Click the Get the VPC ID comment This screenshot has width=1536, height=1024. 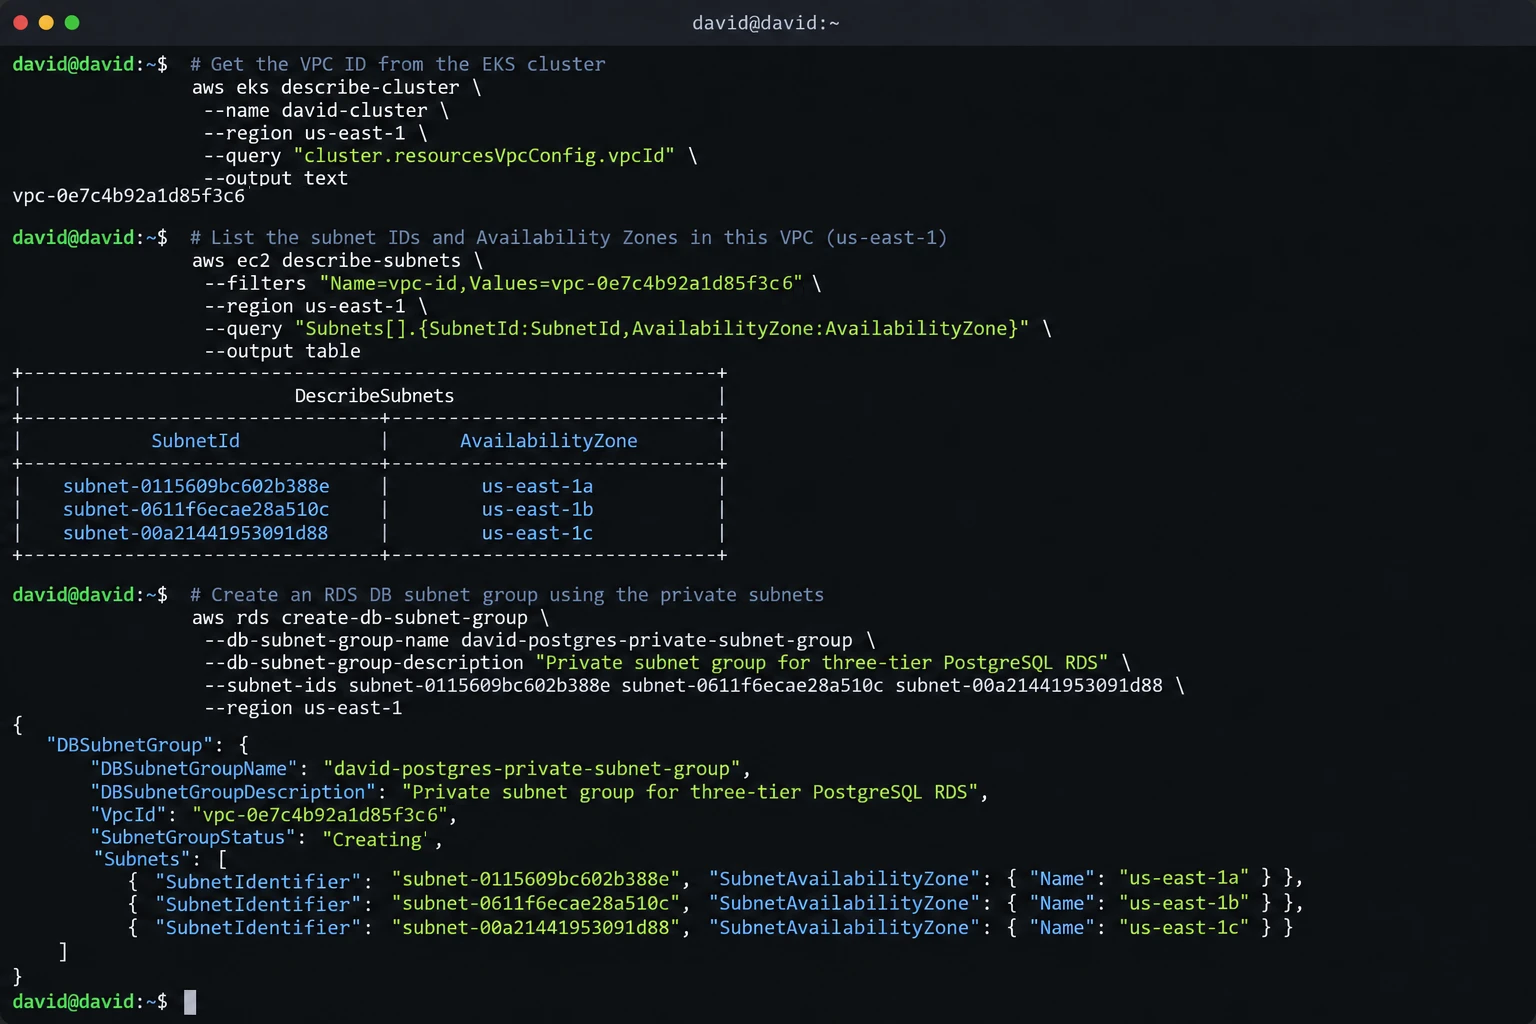398,64
